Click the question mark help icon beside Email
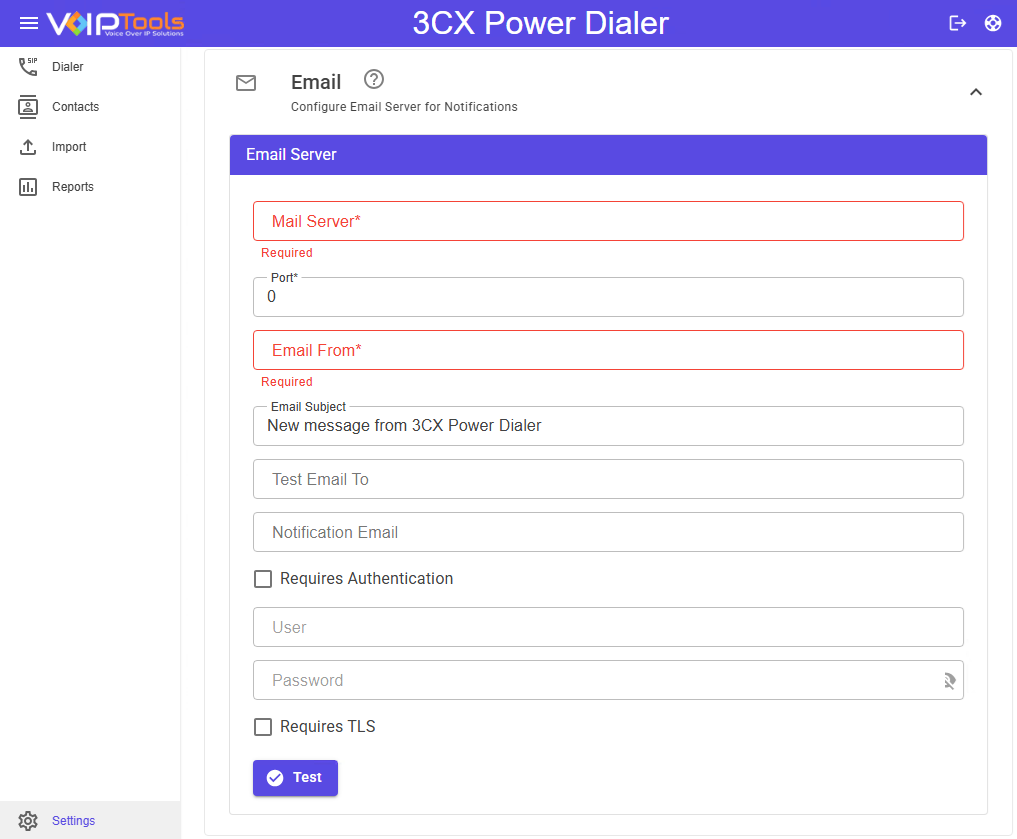The width and height of the screenshot is (1017, 839). click(x=374, y=79)
